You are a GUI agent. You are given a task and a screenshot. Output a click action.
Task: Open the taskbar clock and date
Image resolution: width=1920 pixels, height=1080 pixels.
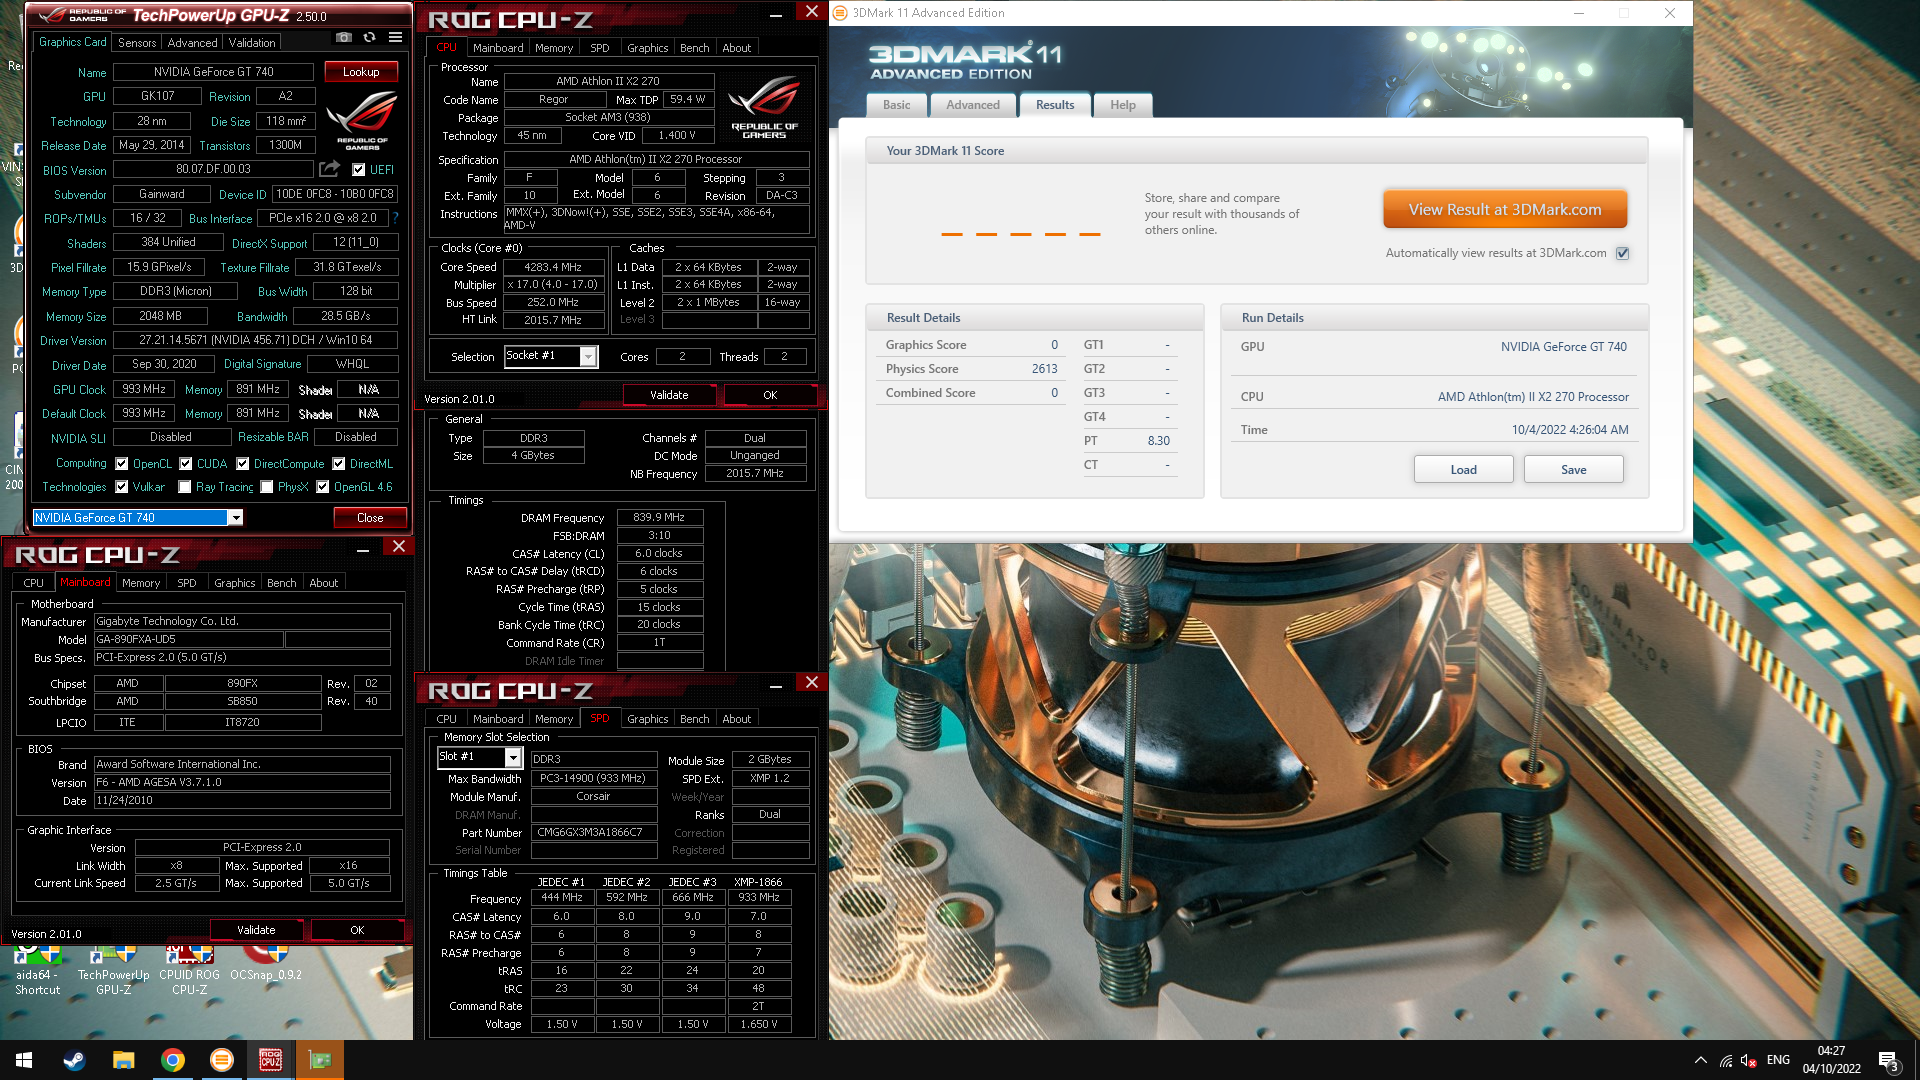point(1831,1060)
